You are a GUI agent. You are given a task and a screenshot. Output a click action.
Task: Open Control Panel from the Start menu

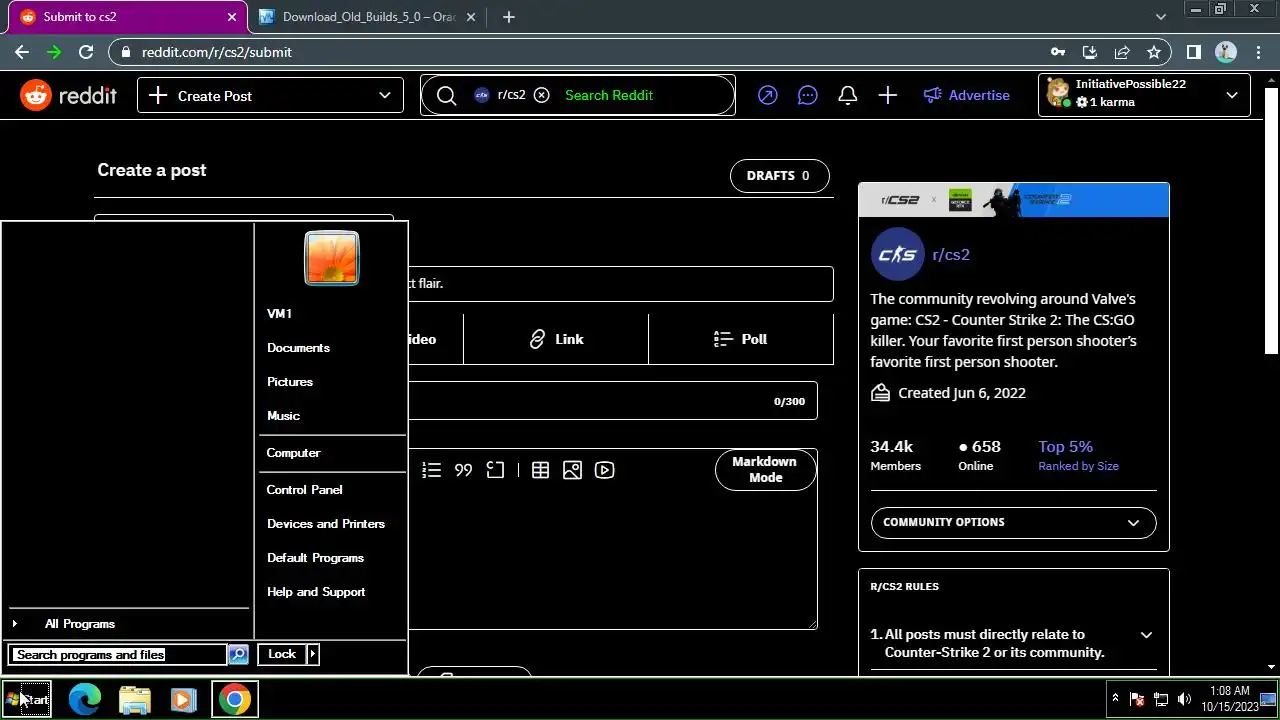(x=304, y=489)
